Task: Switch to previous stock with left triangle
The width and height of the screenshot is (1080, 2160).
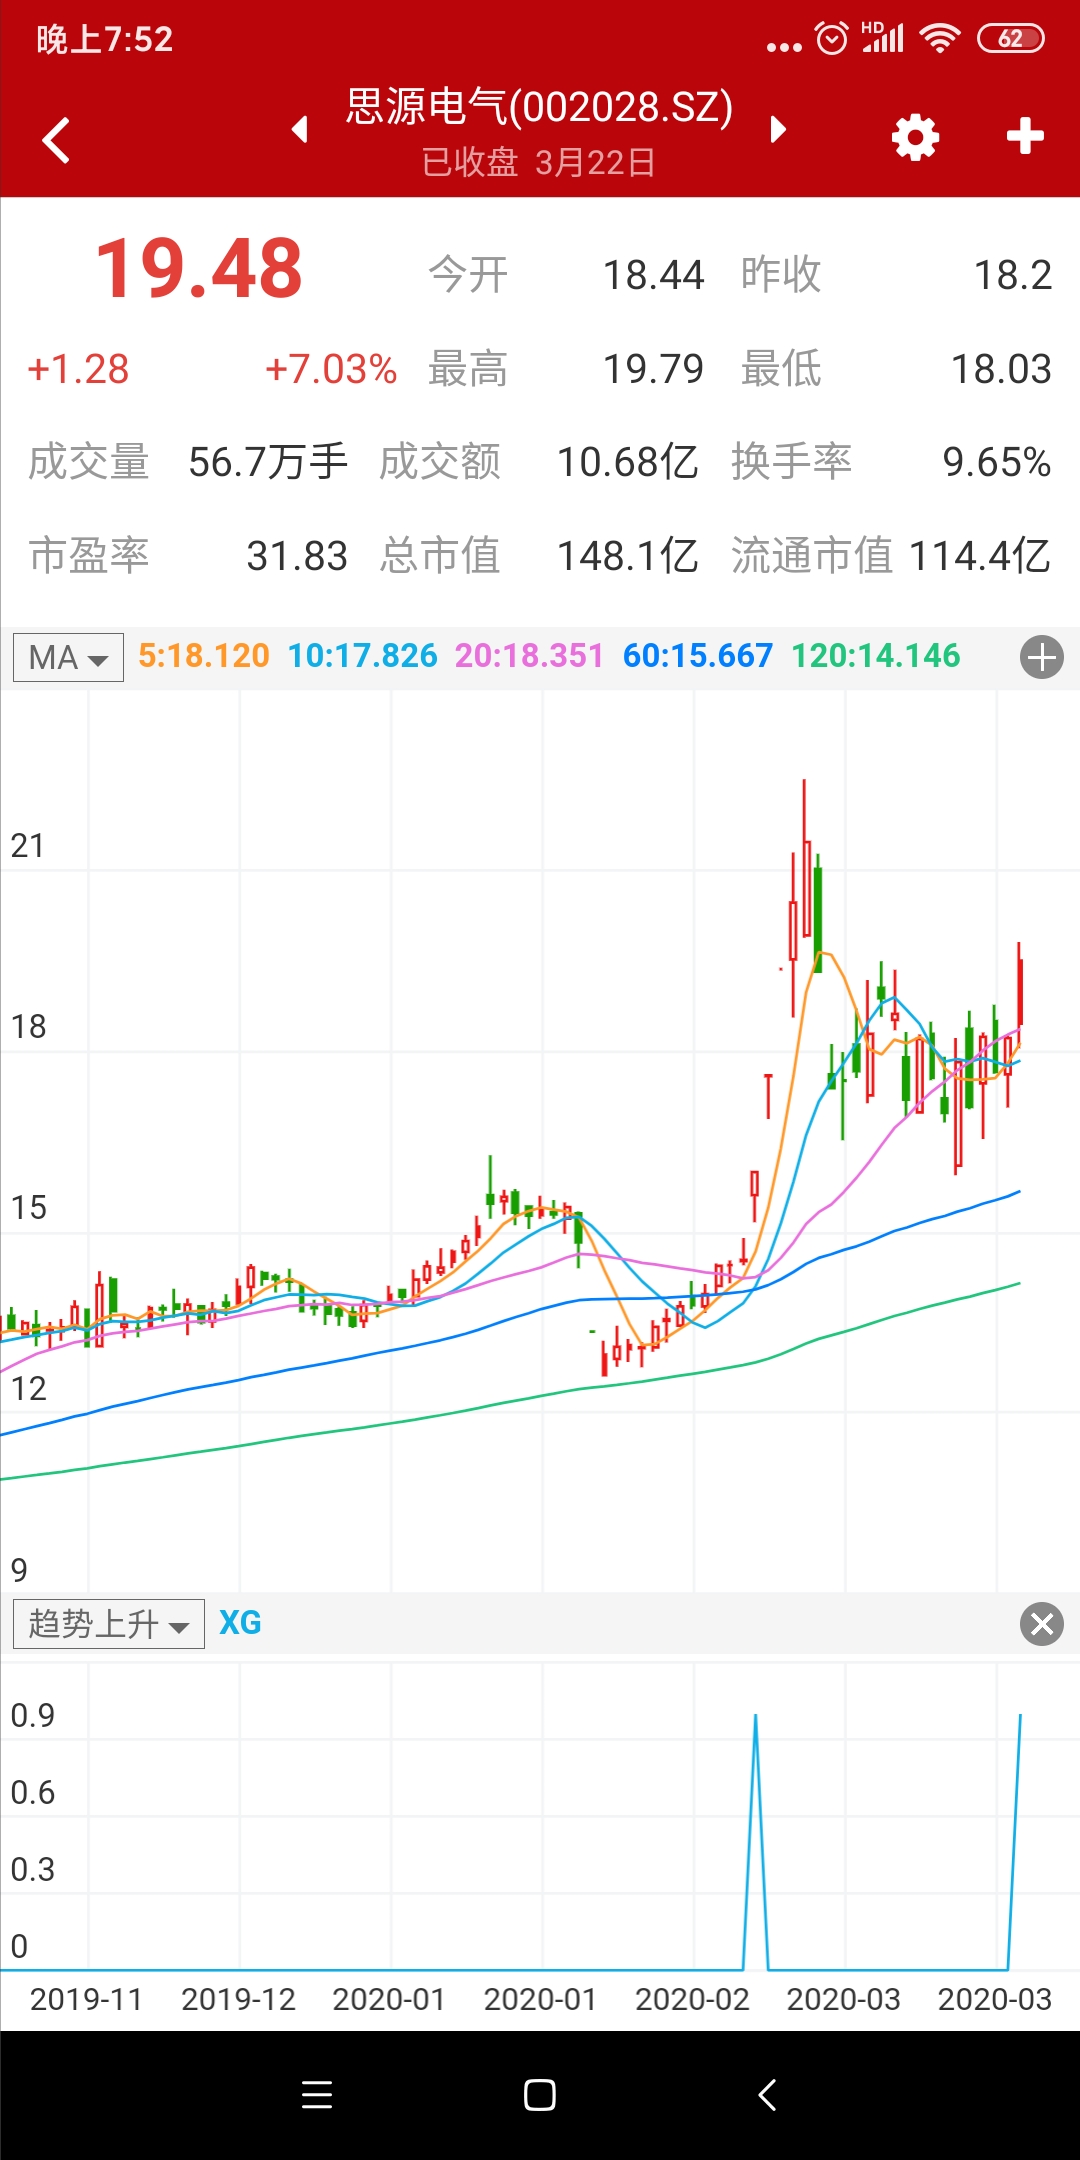Action: point(299,129)
